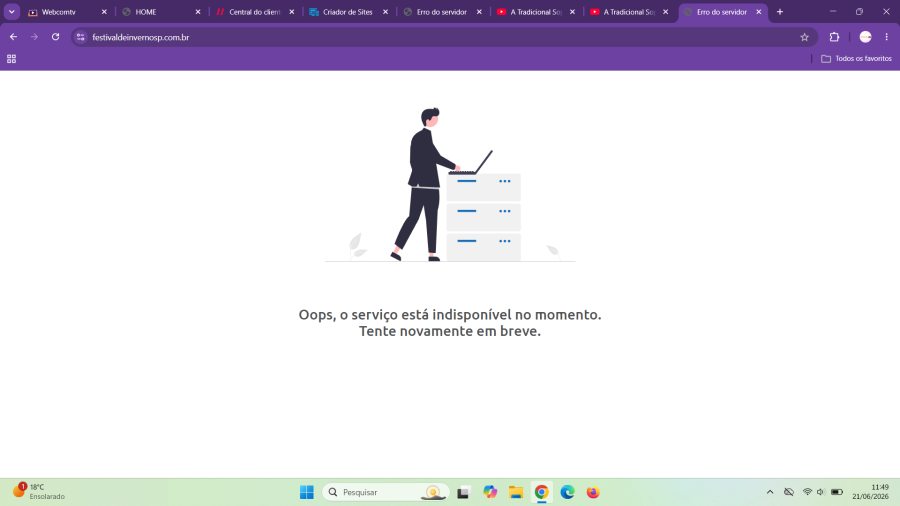900x506 pixels.
Task: Open the Extensions puzzle icon
Action: point(834,37)
